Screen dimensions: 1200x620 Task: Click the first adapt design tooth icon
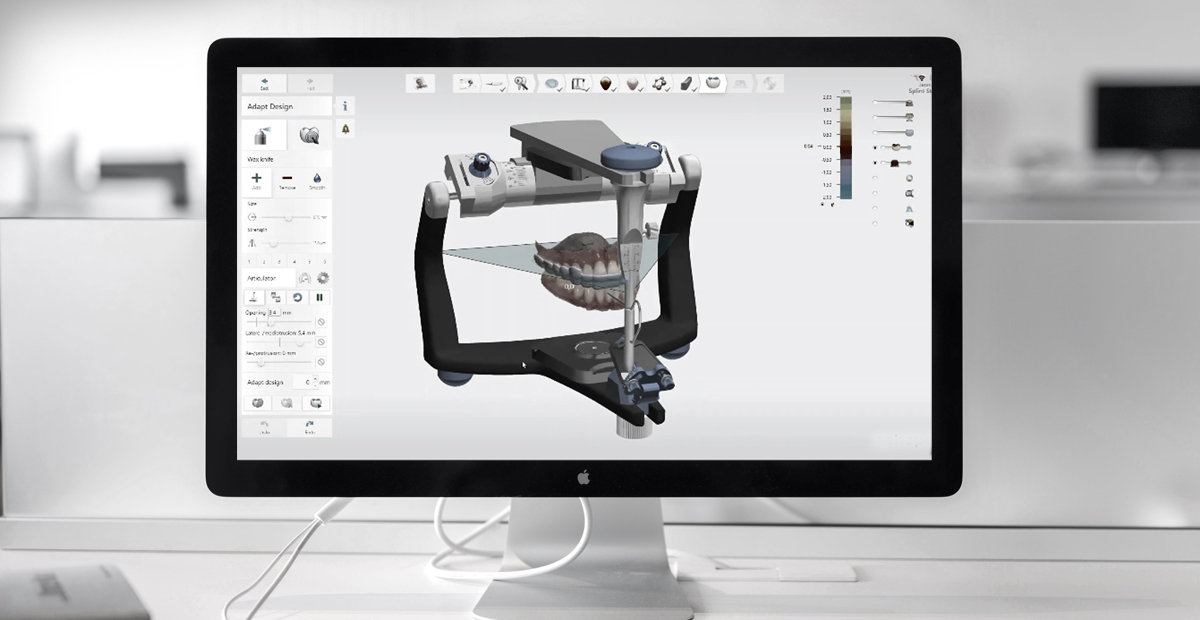256,403
